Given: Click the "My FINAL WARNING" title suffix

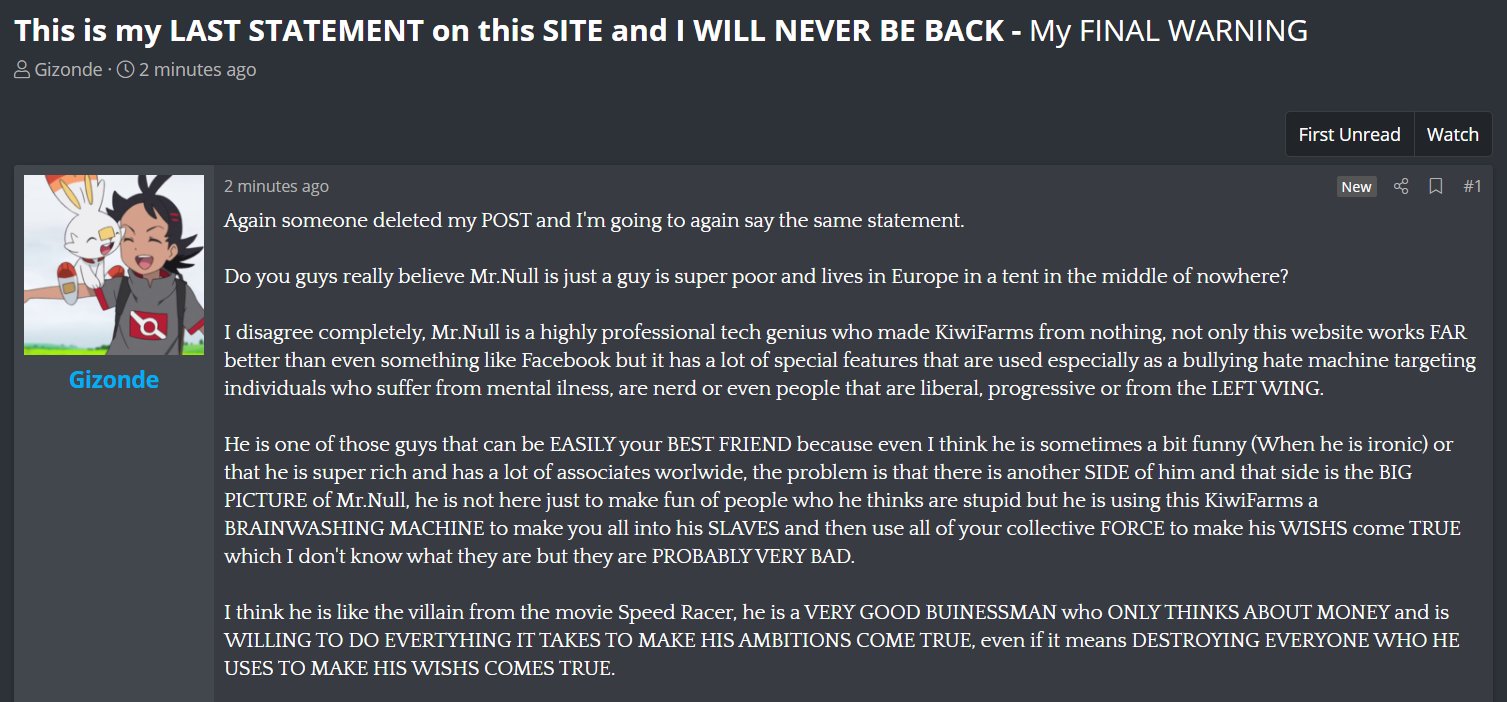Looking at the screenshot, I should coord(1168,31).
